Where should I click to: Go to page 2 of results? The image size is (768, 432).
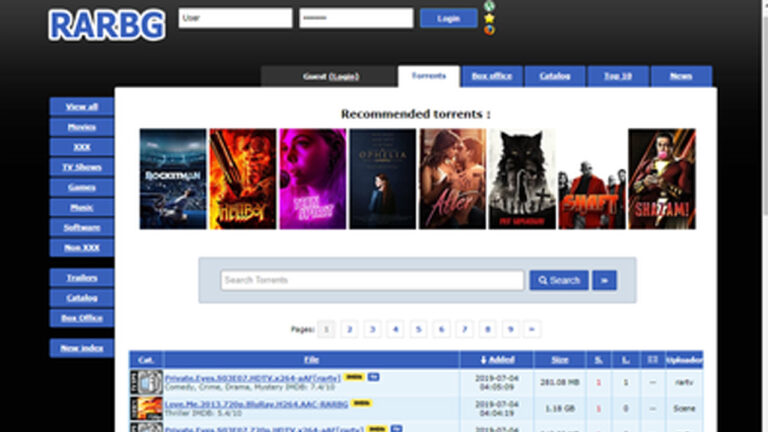[x=349, y=329]
